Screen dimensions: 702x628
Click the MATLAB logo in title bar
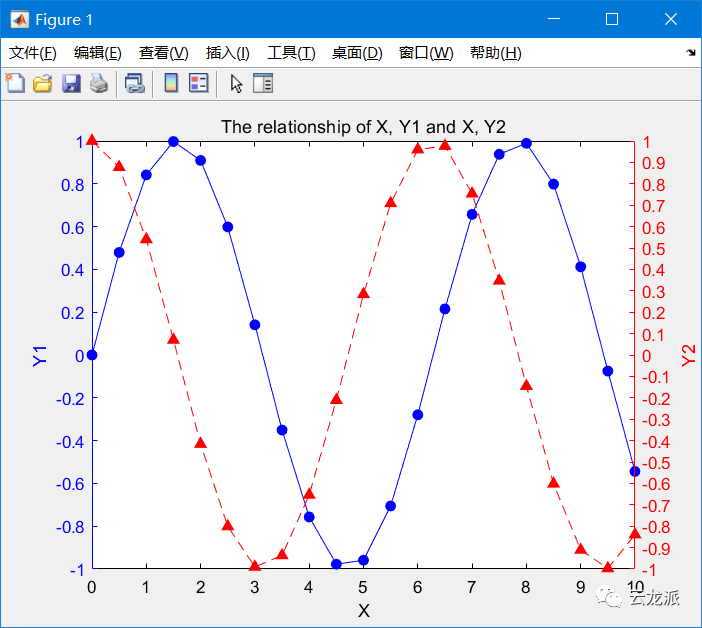19,19
